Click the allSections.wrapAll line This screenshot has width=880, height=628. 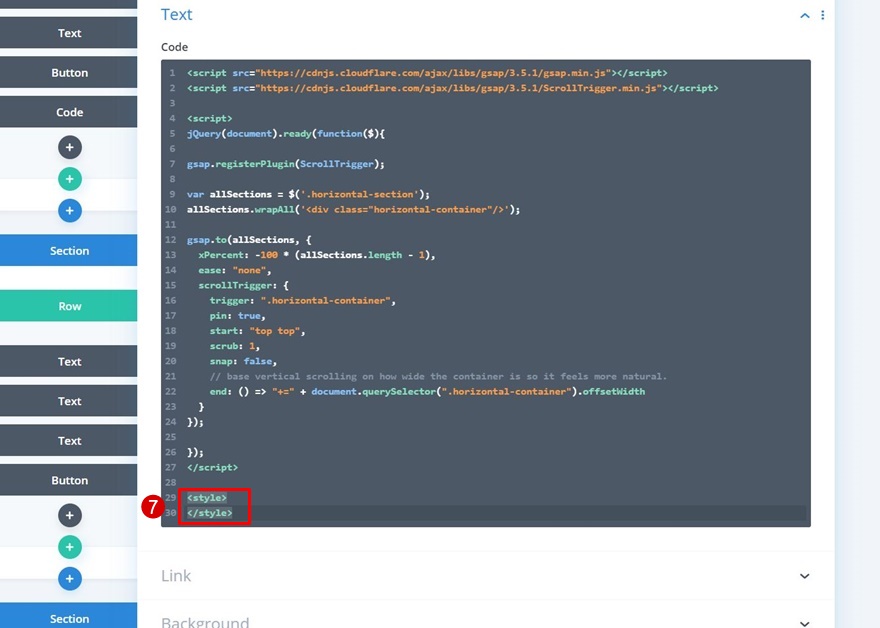(x=354, y=209)
